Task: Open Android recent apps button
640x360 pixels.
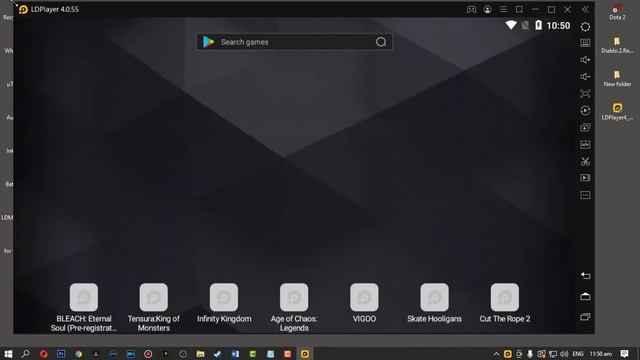Action: 585,317
